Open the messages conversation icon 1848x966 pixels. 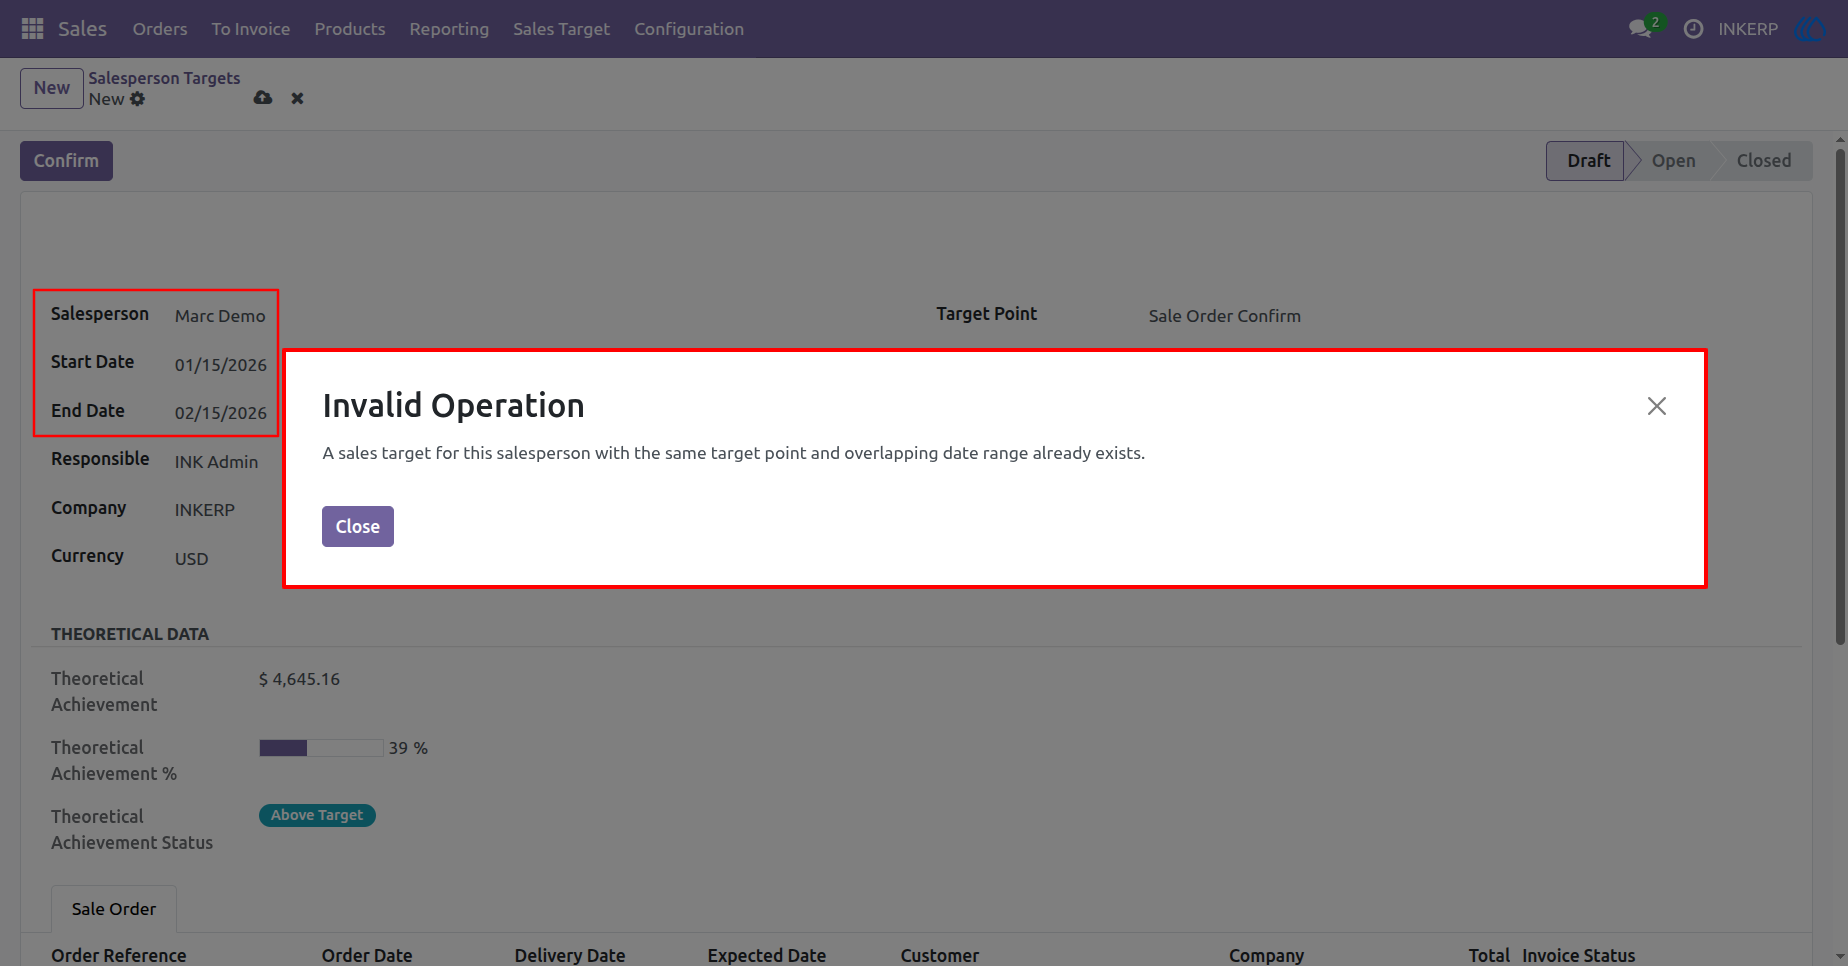click(x=1640, y=29)
